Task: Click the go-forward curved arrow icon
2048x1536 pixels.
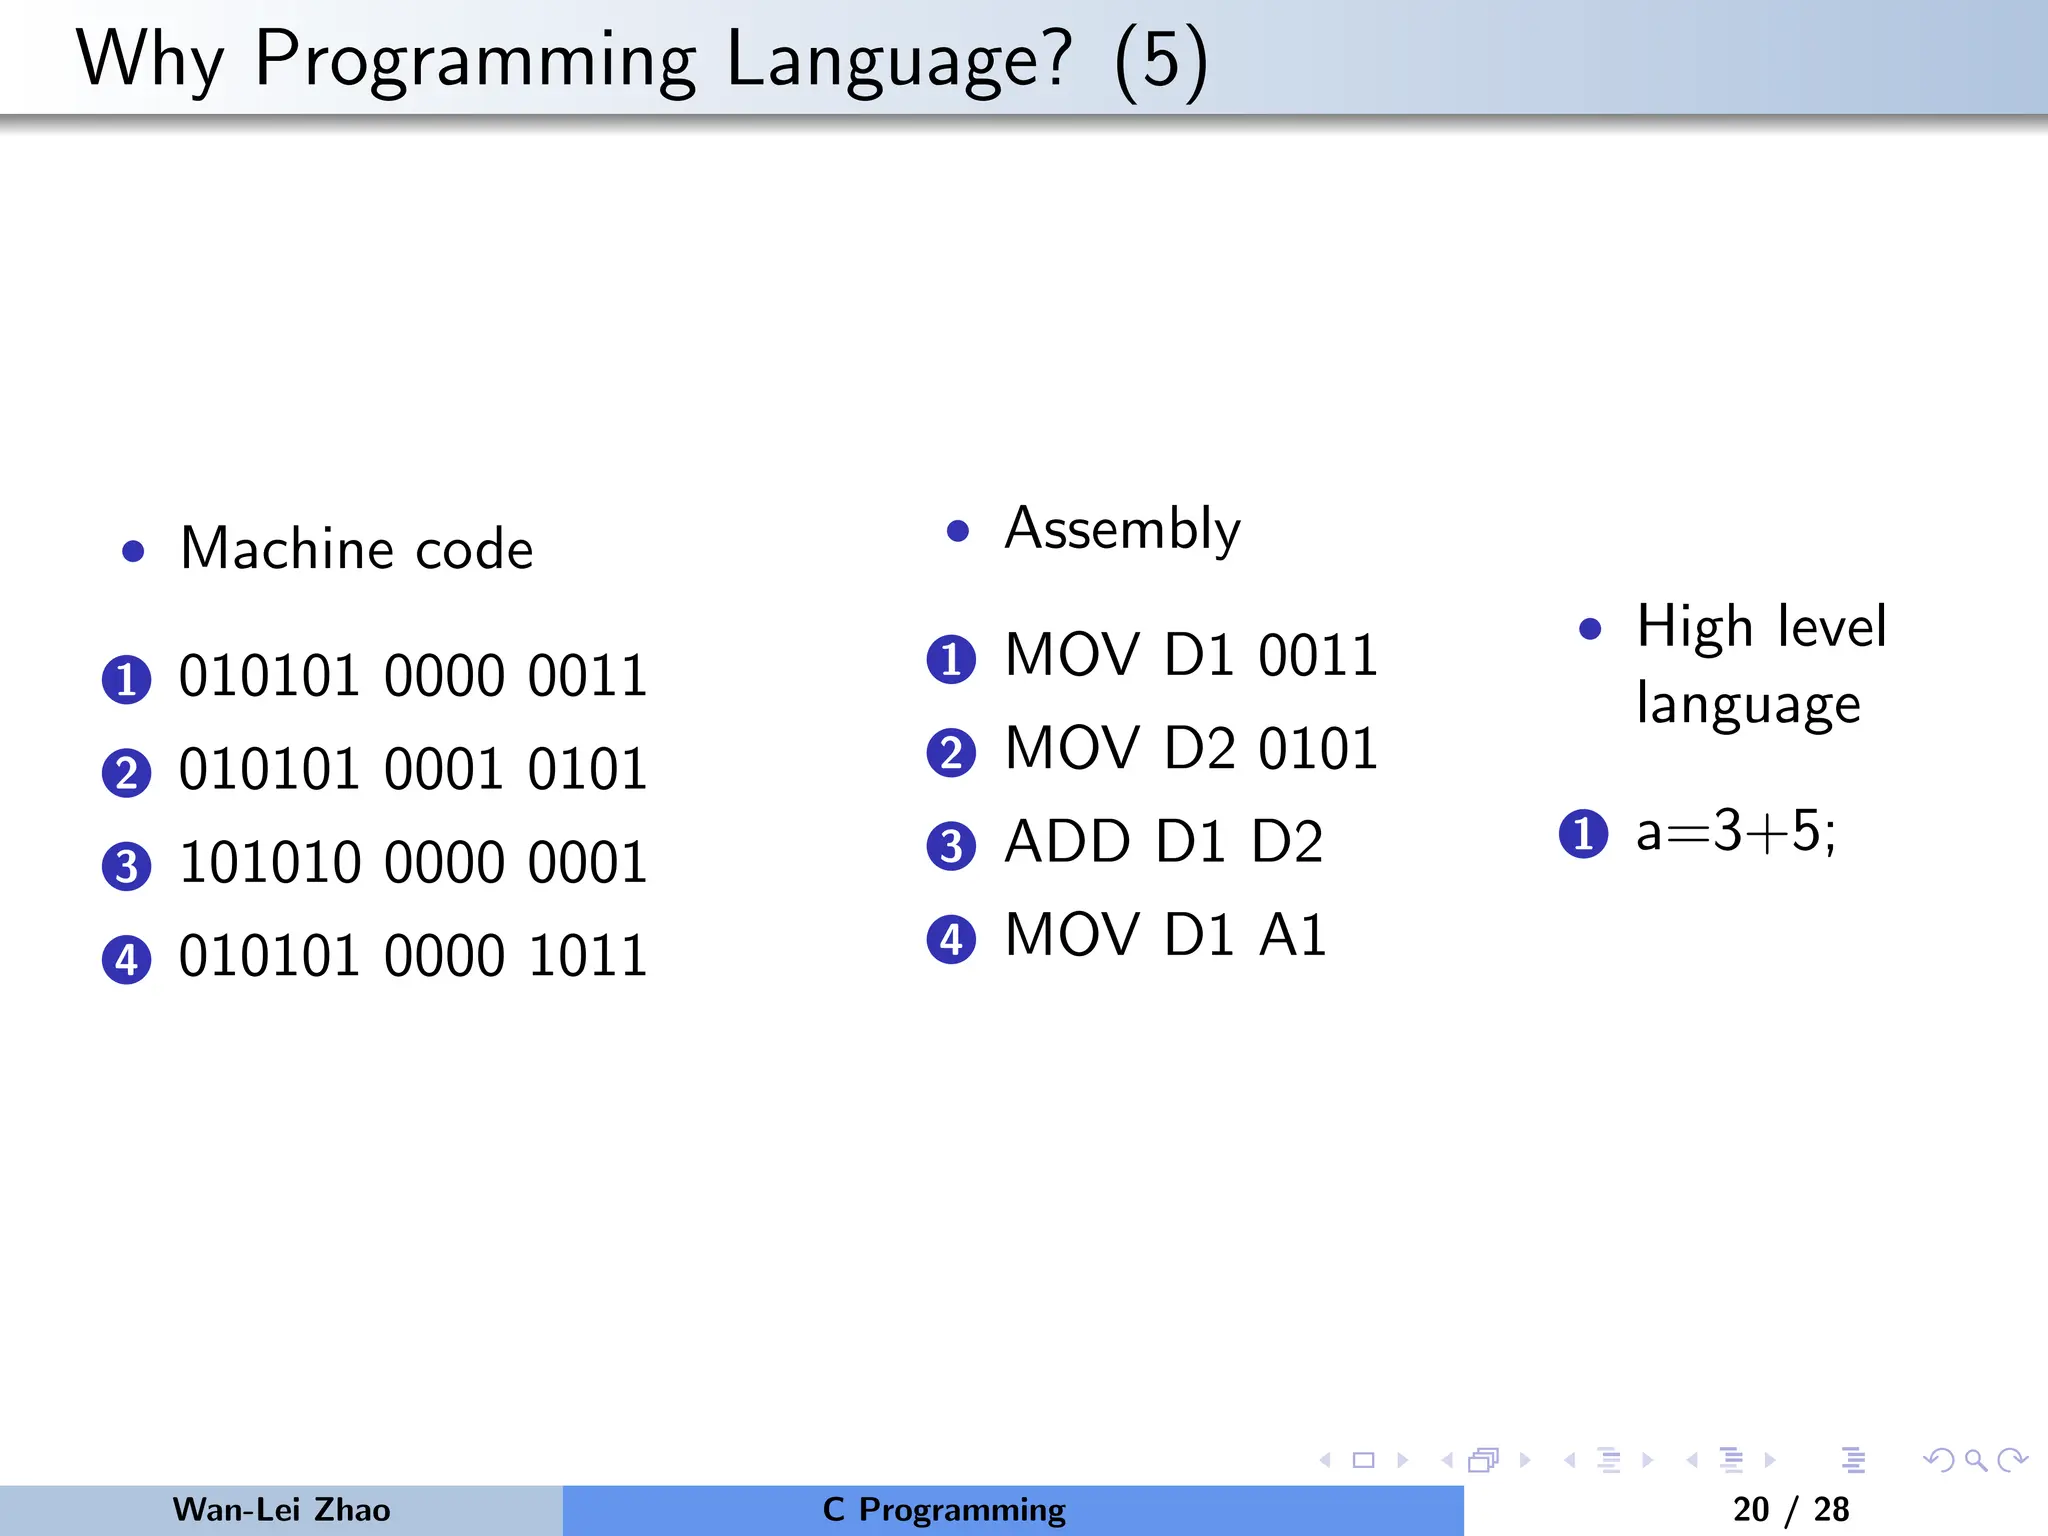Action: (2012, 1460)
